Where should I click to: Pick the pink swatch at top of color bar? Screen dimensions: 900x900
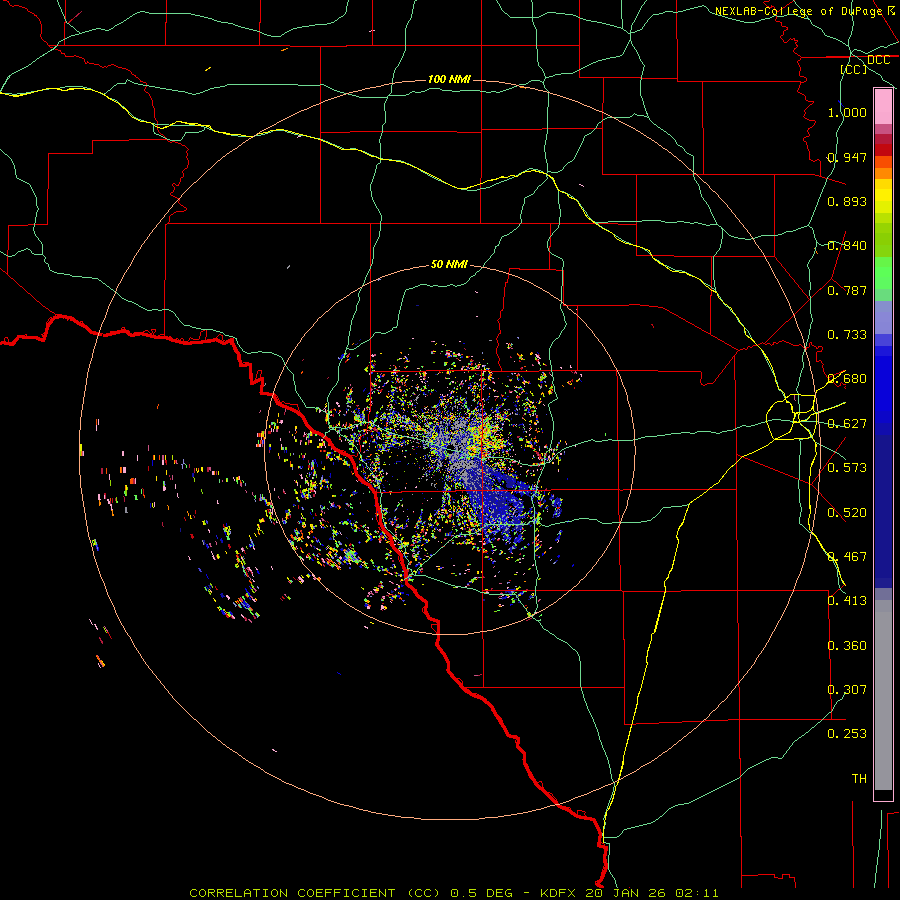click(883, 107)
